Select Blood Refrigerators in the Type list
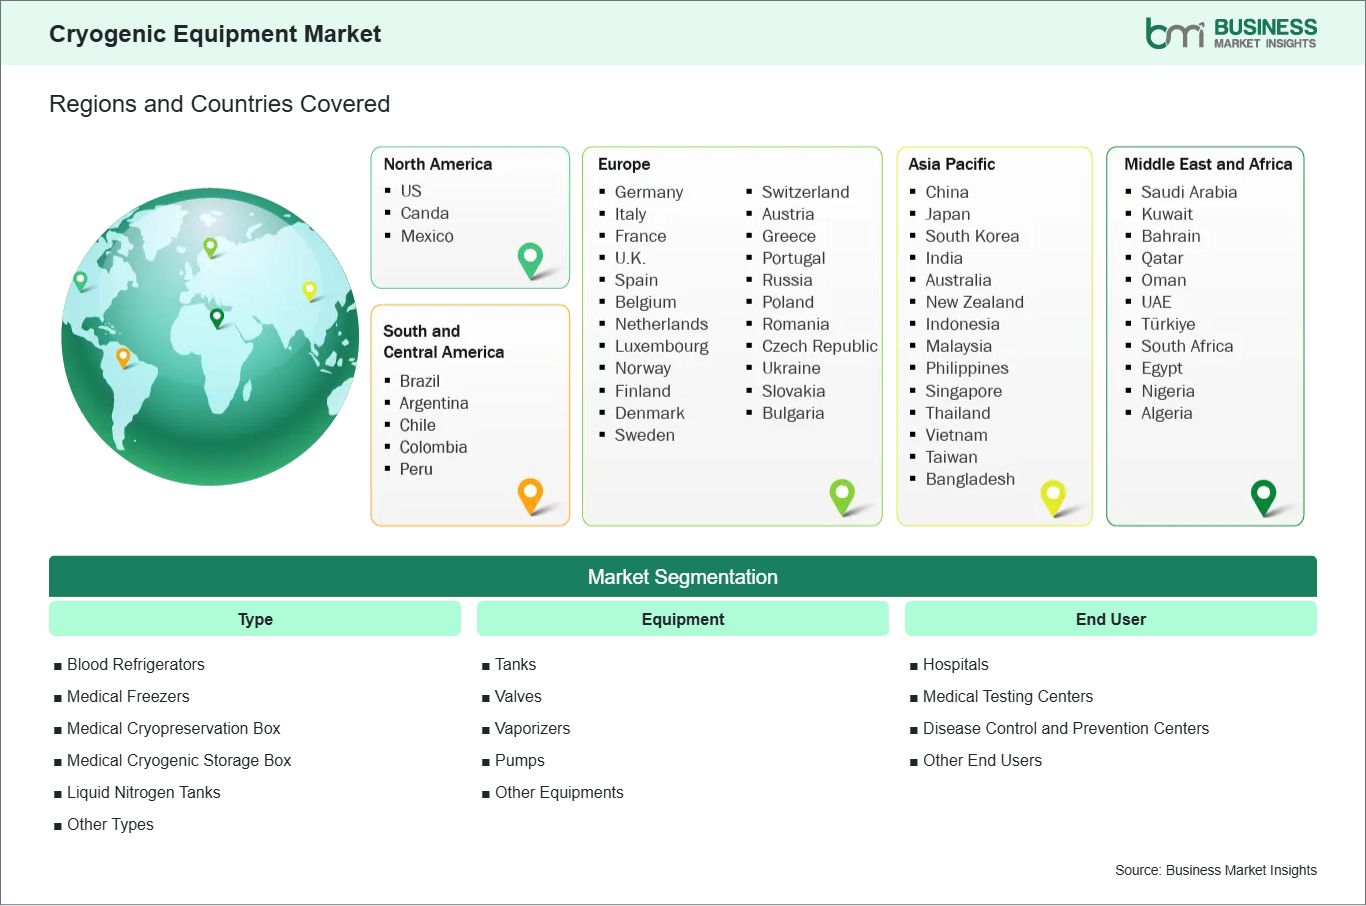The height and width of the screenshot is (906, 1366). click(x=135, y=664)
